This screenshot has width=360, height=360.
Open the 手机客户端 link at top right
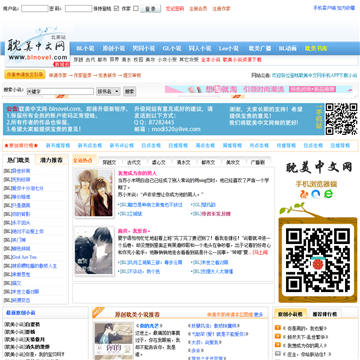pyautogui.click(x=325, y=8)
